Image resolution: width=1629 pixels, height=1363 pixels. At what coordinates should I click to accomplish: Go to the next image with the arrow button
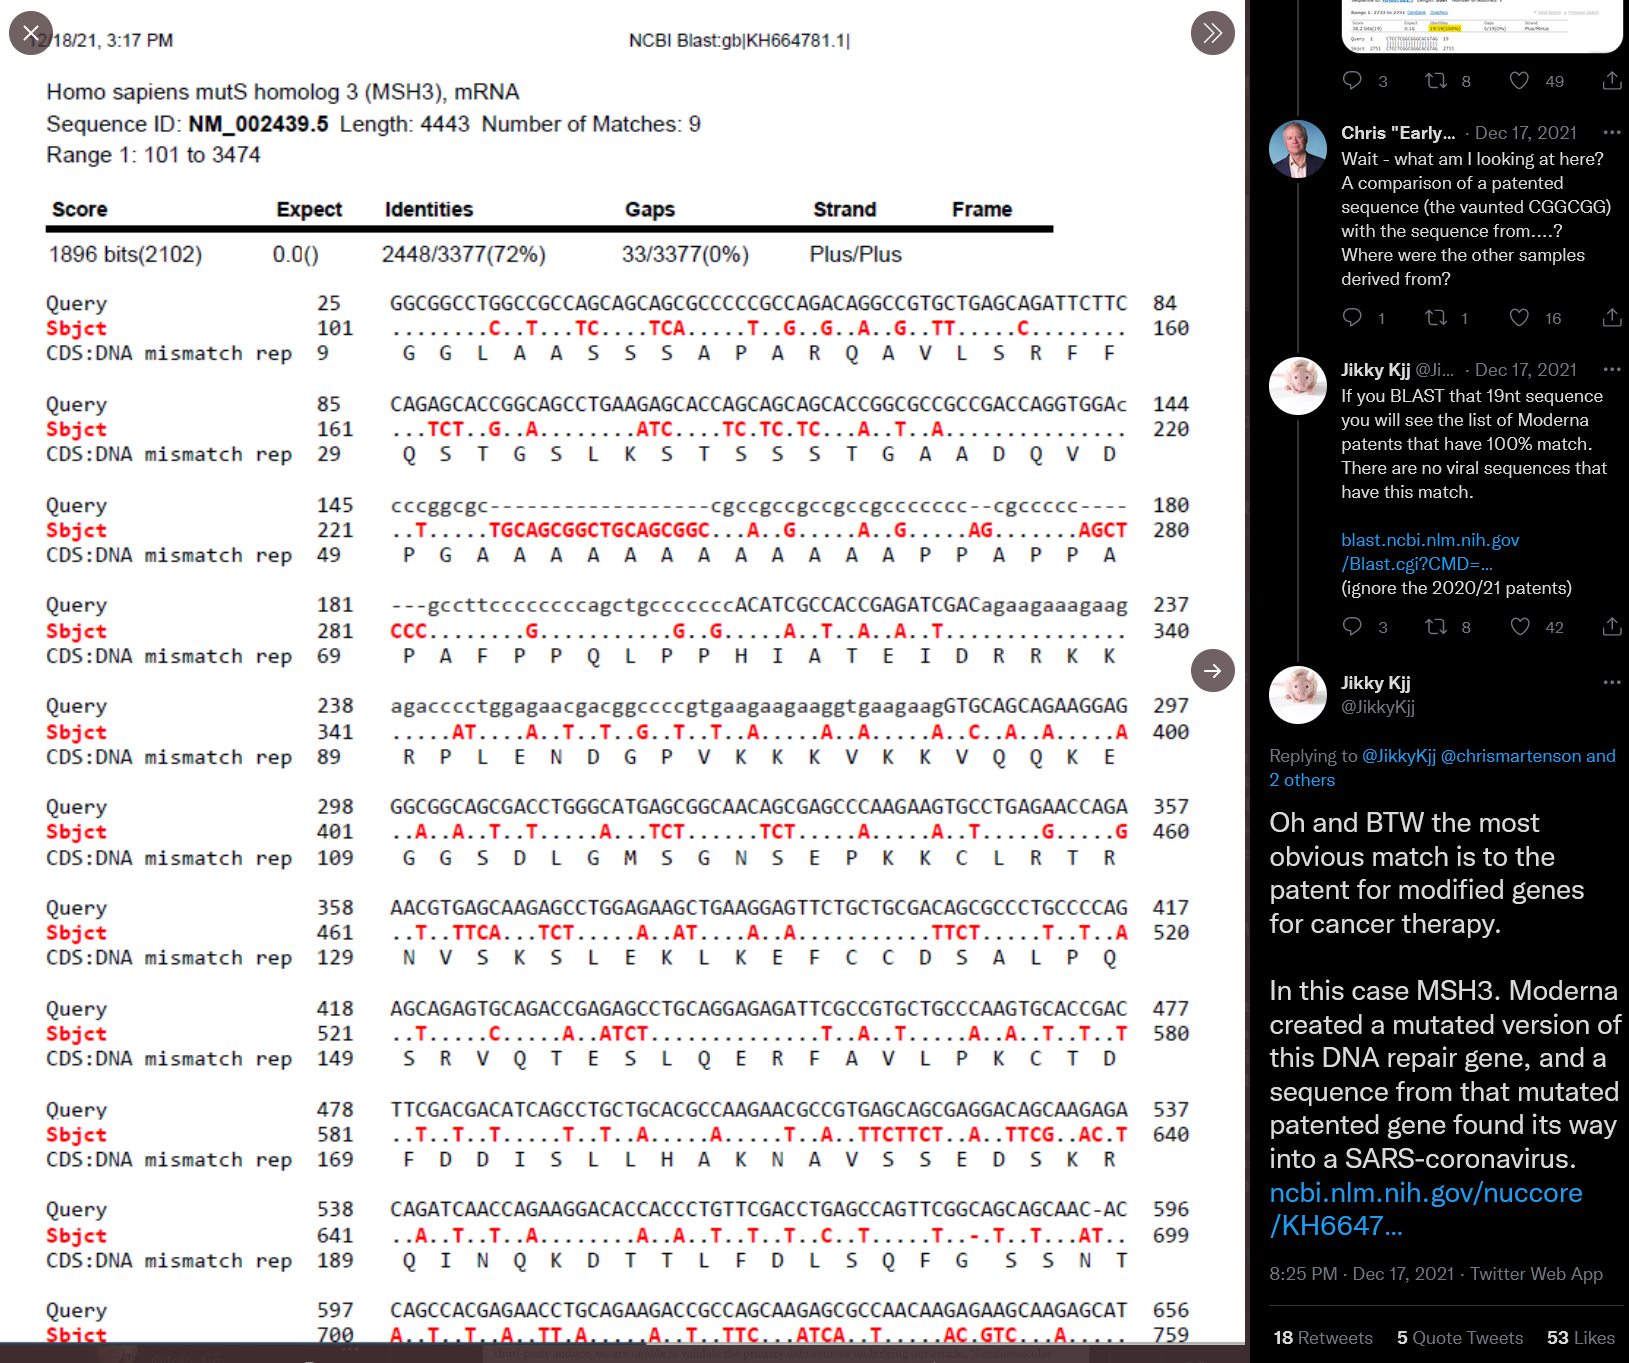click(1213, 670)
